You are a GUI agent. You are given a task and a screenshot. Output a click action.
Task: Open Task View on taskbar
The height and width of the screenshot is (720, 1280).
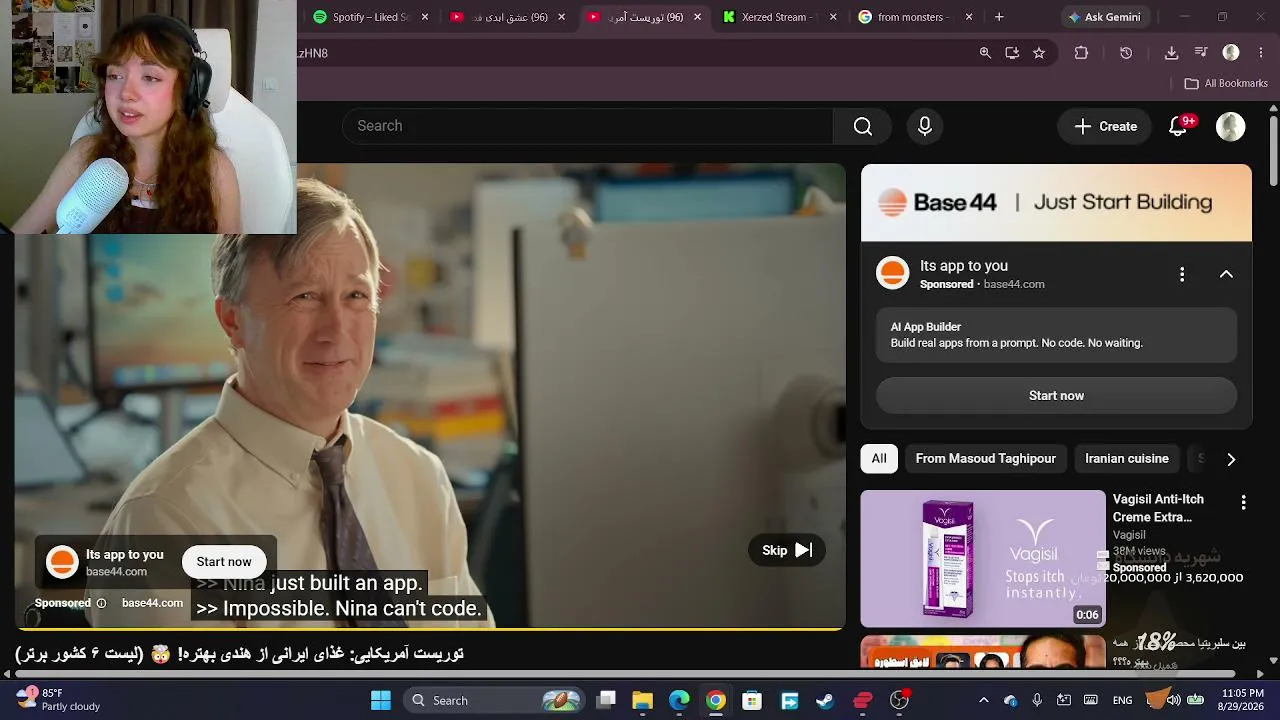pyautogui.click(x=606, y=700)
